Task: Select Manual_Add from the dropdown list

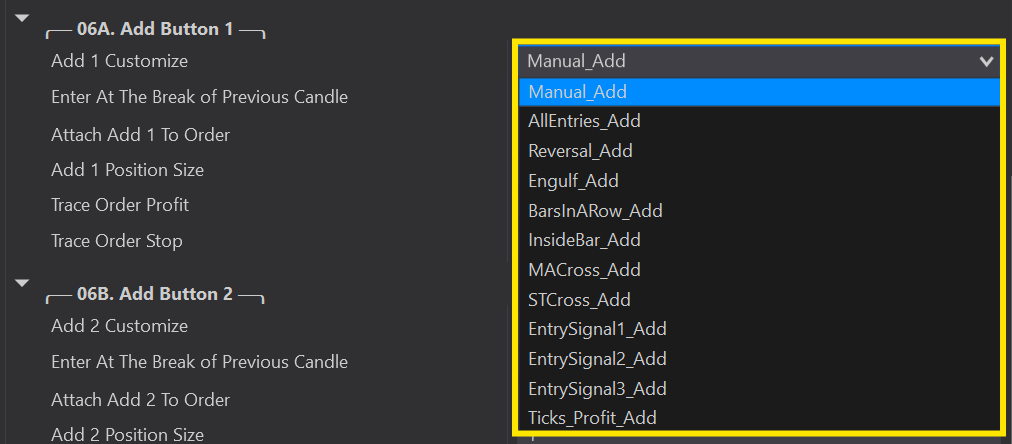Action: point(578,92)
